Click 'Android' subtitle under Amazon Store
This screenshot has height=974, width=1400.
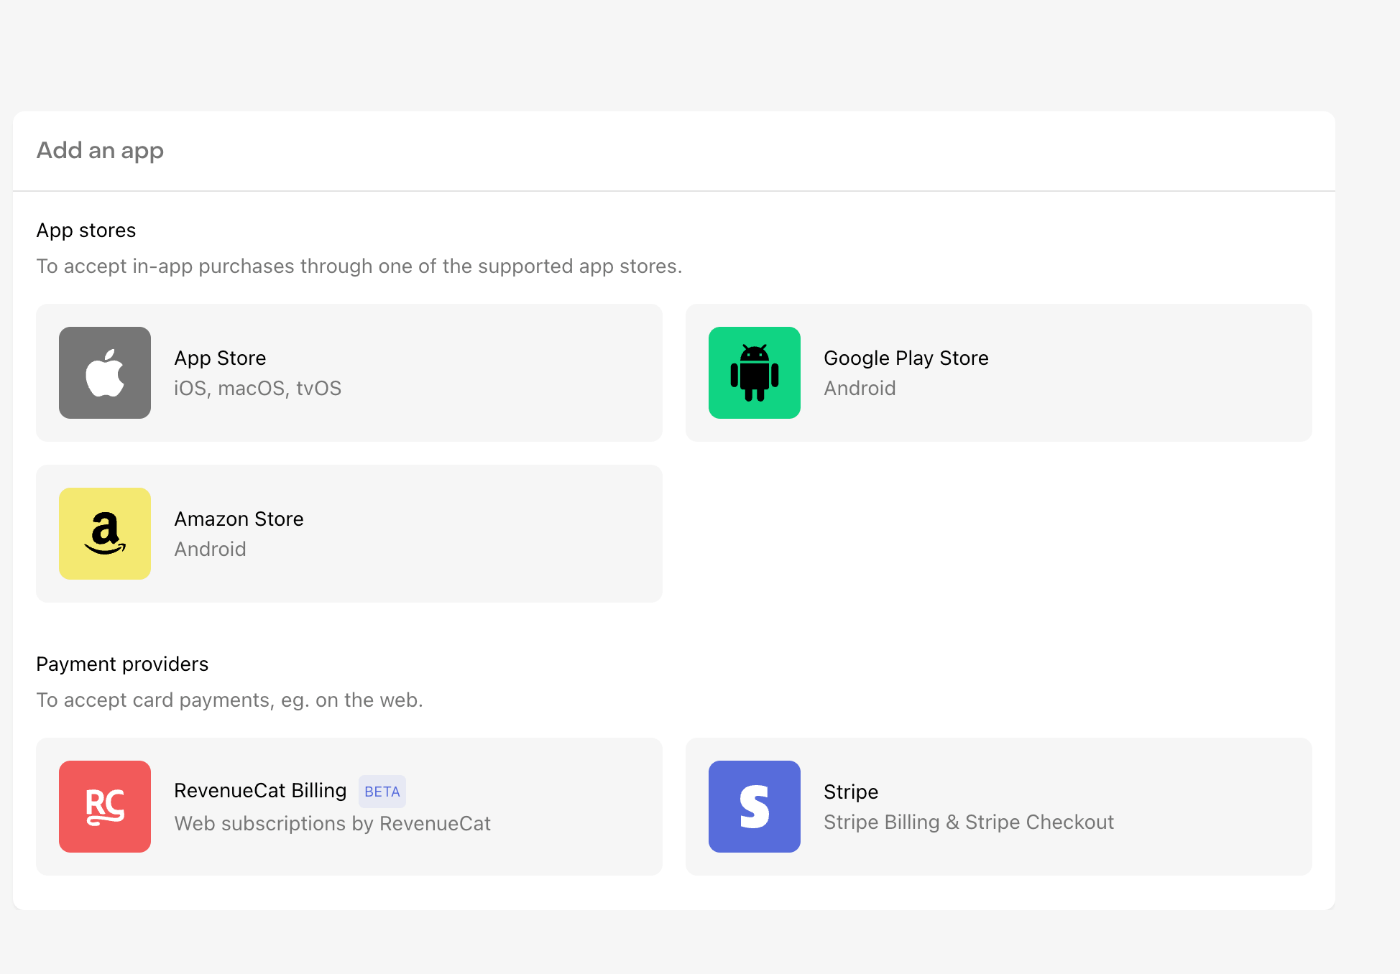tap(210, 549)
